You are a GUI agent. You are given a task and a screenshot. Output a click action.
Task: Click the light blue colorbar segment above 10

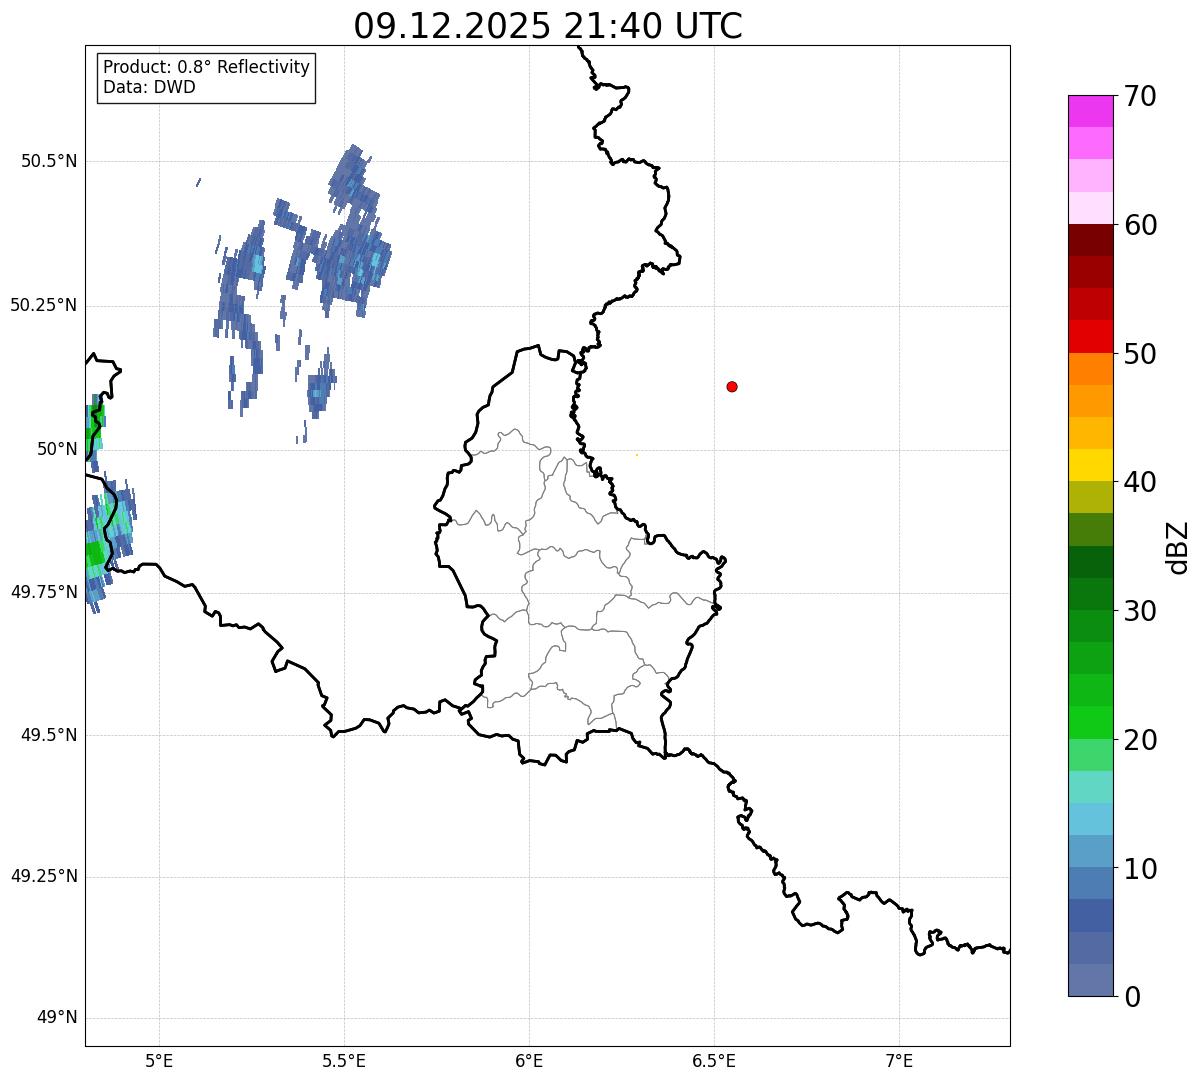(1091, 819)
